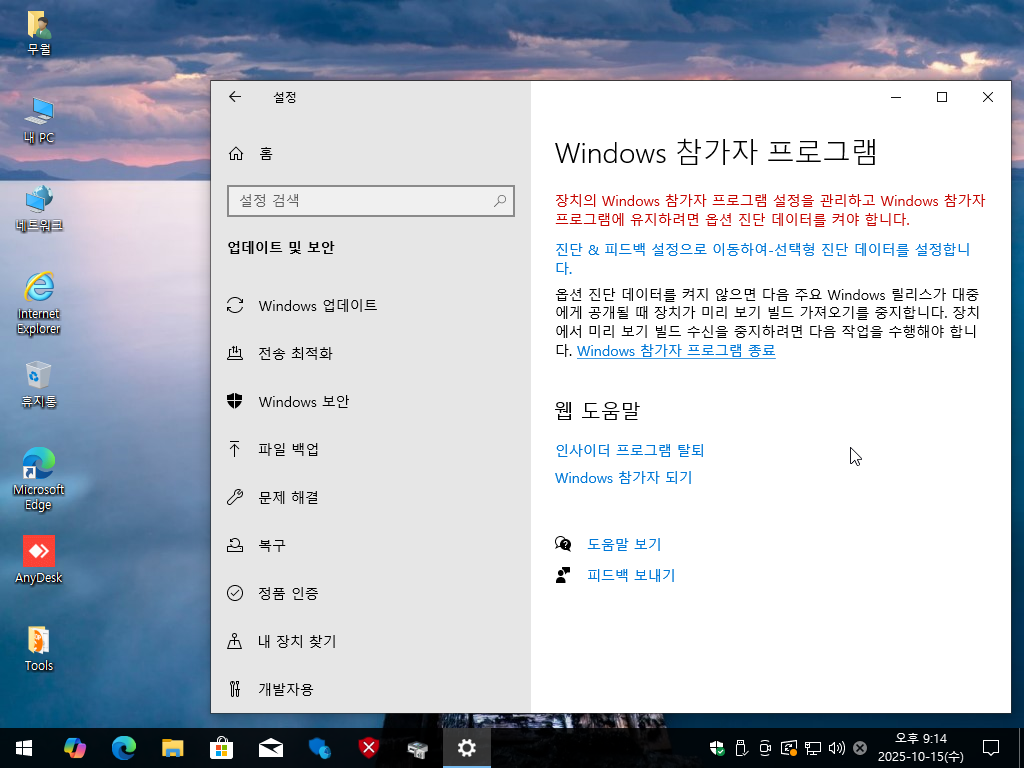Open File Explorer from the taskbar

click(x=172, y=748)
